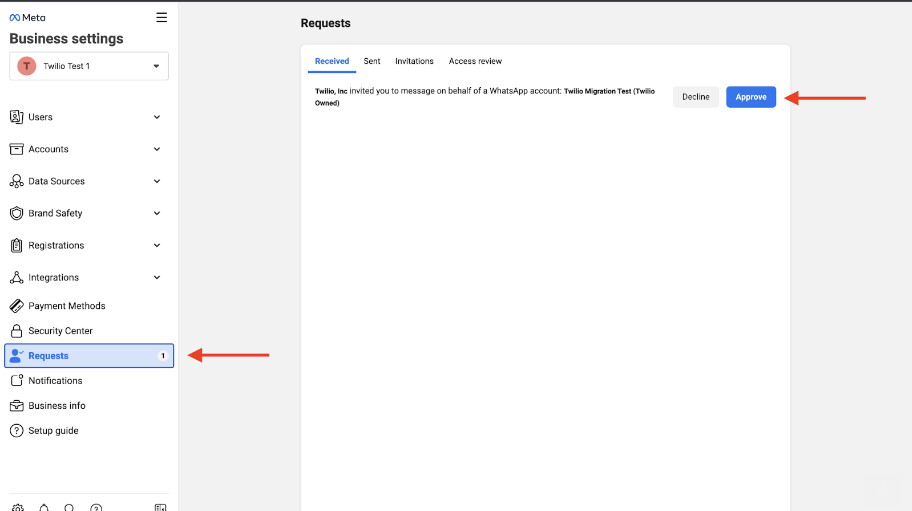912x511 pixels.
Task: Expand the Brand Safety chevron
Action: click(157, 213)
